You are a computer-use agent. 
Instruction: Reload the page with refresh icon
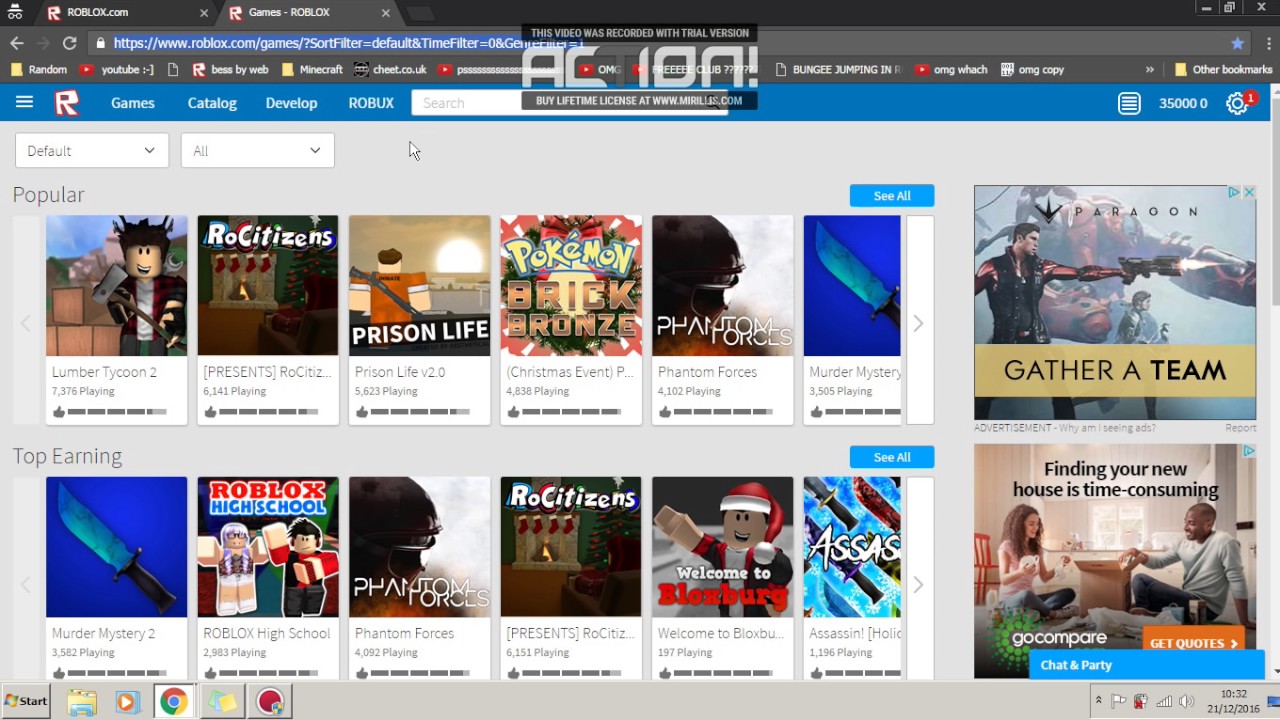(69, 43)
